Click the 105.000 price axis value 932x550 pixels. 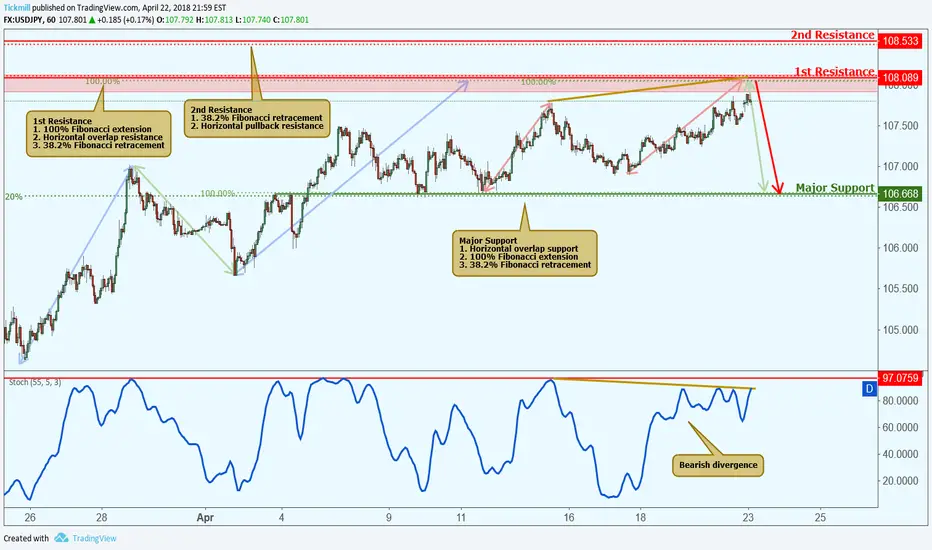pos(901,330)
